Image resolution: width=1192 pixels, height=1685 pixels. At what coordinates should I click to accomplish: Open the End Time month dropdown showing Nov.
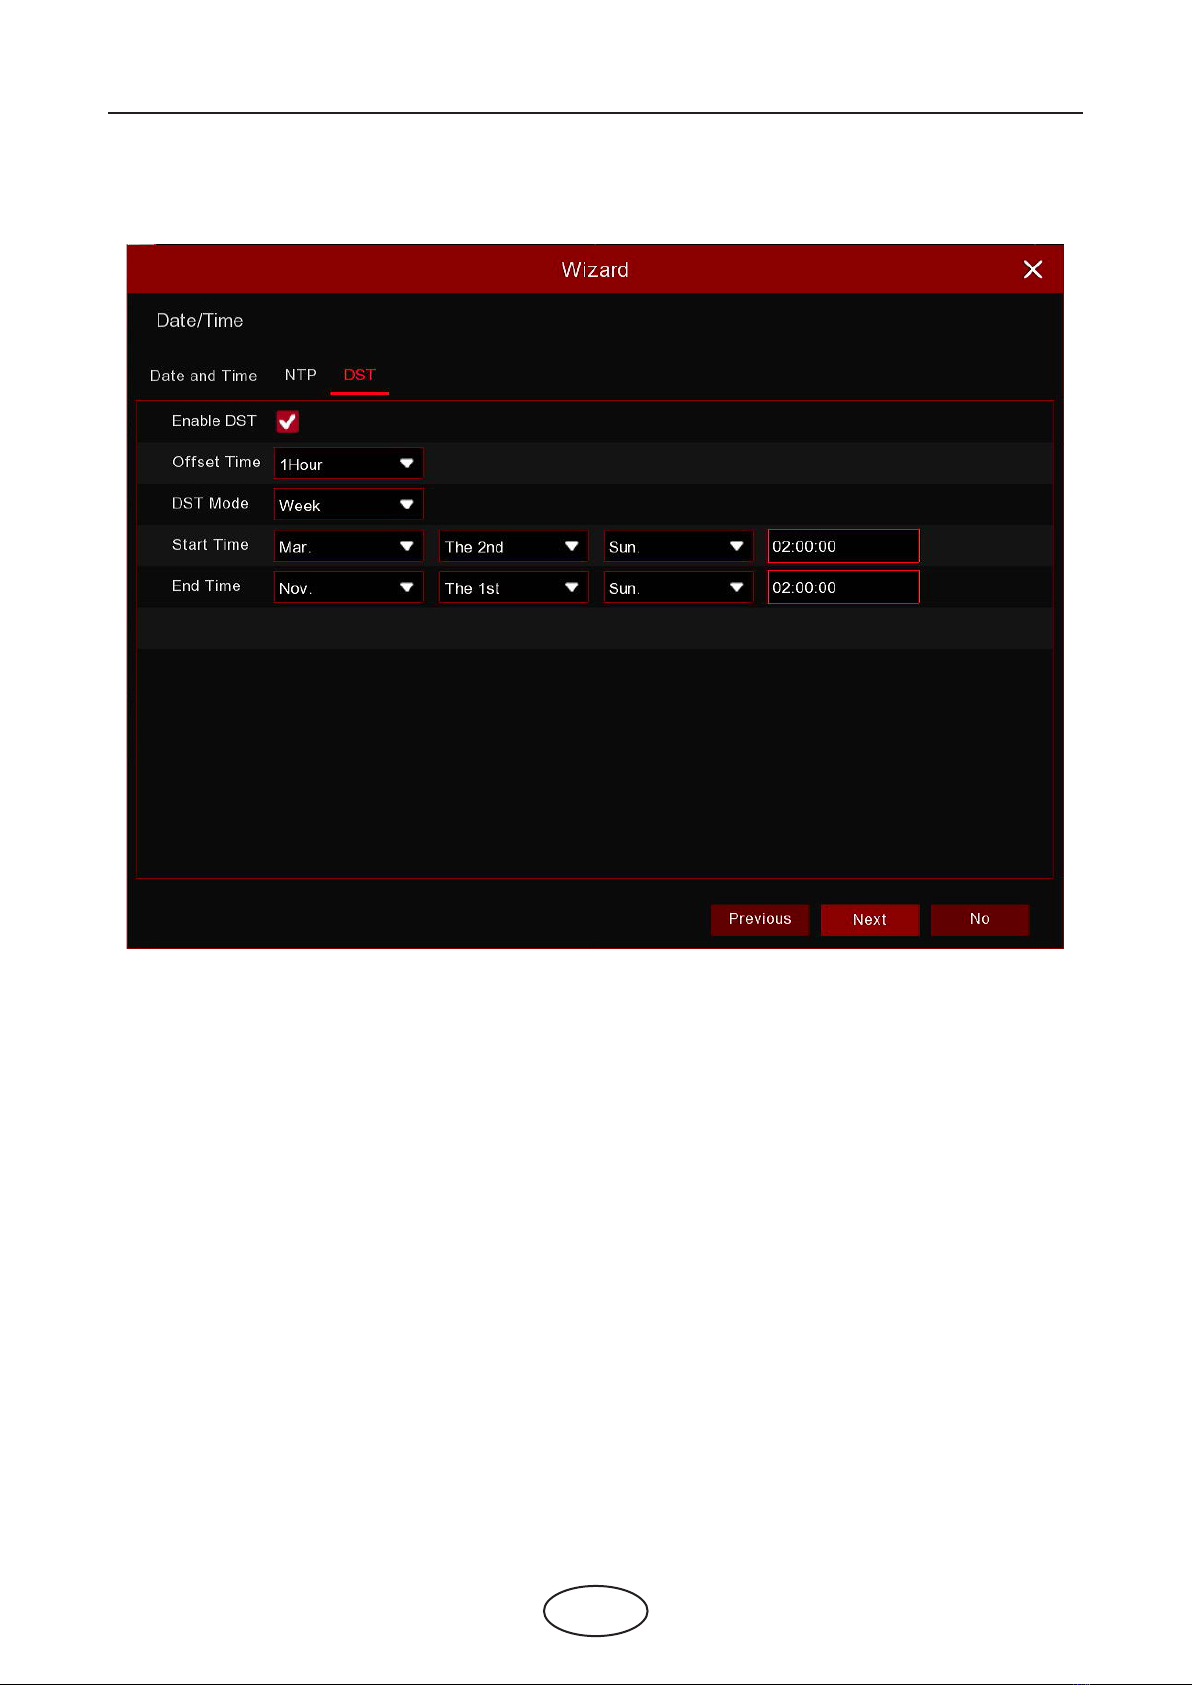(x=349, y=587)
